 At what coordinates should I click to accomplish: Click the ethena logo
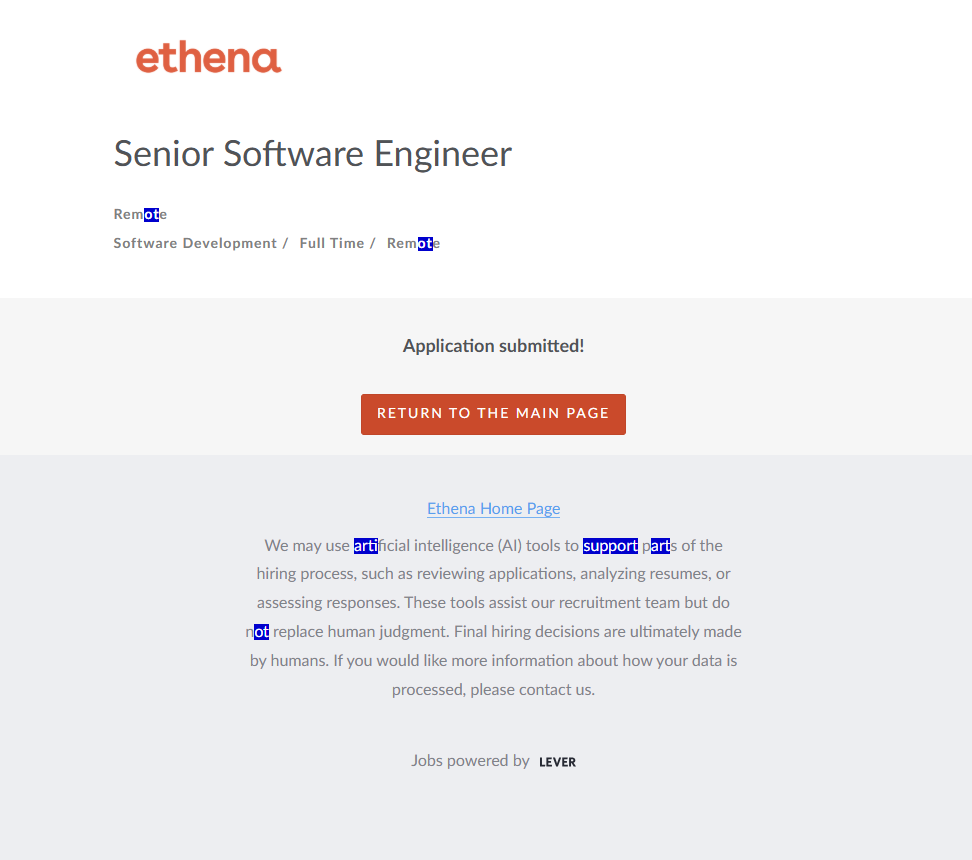click(x=208, y=58)
